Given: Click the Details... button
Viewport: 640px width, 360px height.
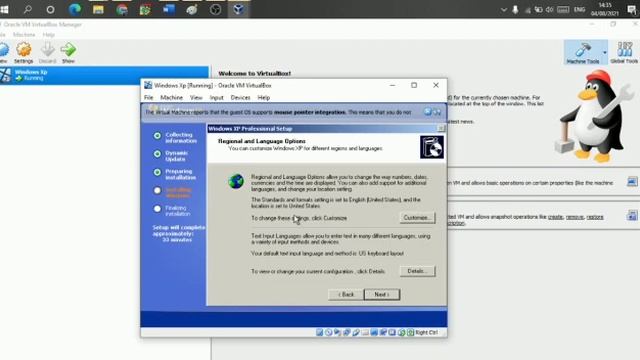Looking at the screenshot, I should tap(417, 271).
